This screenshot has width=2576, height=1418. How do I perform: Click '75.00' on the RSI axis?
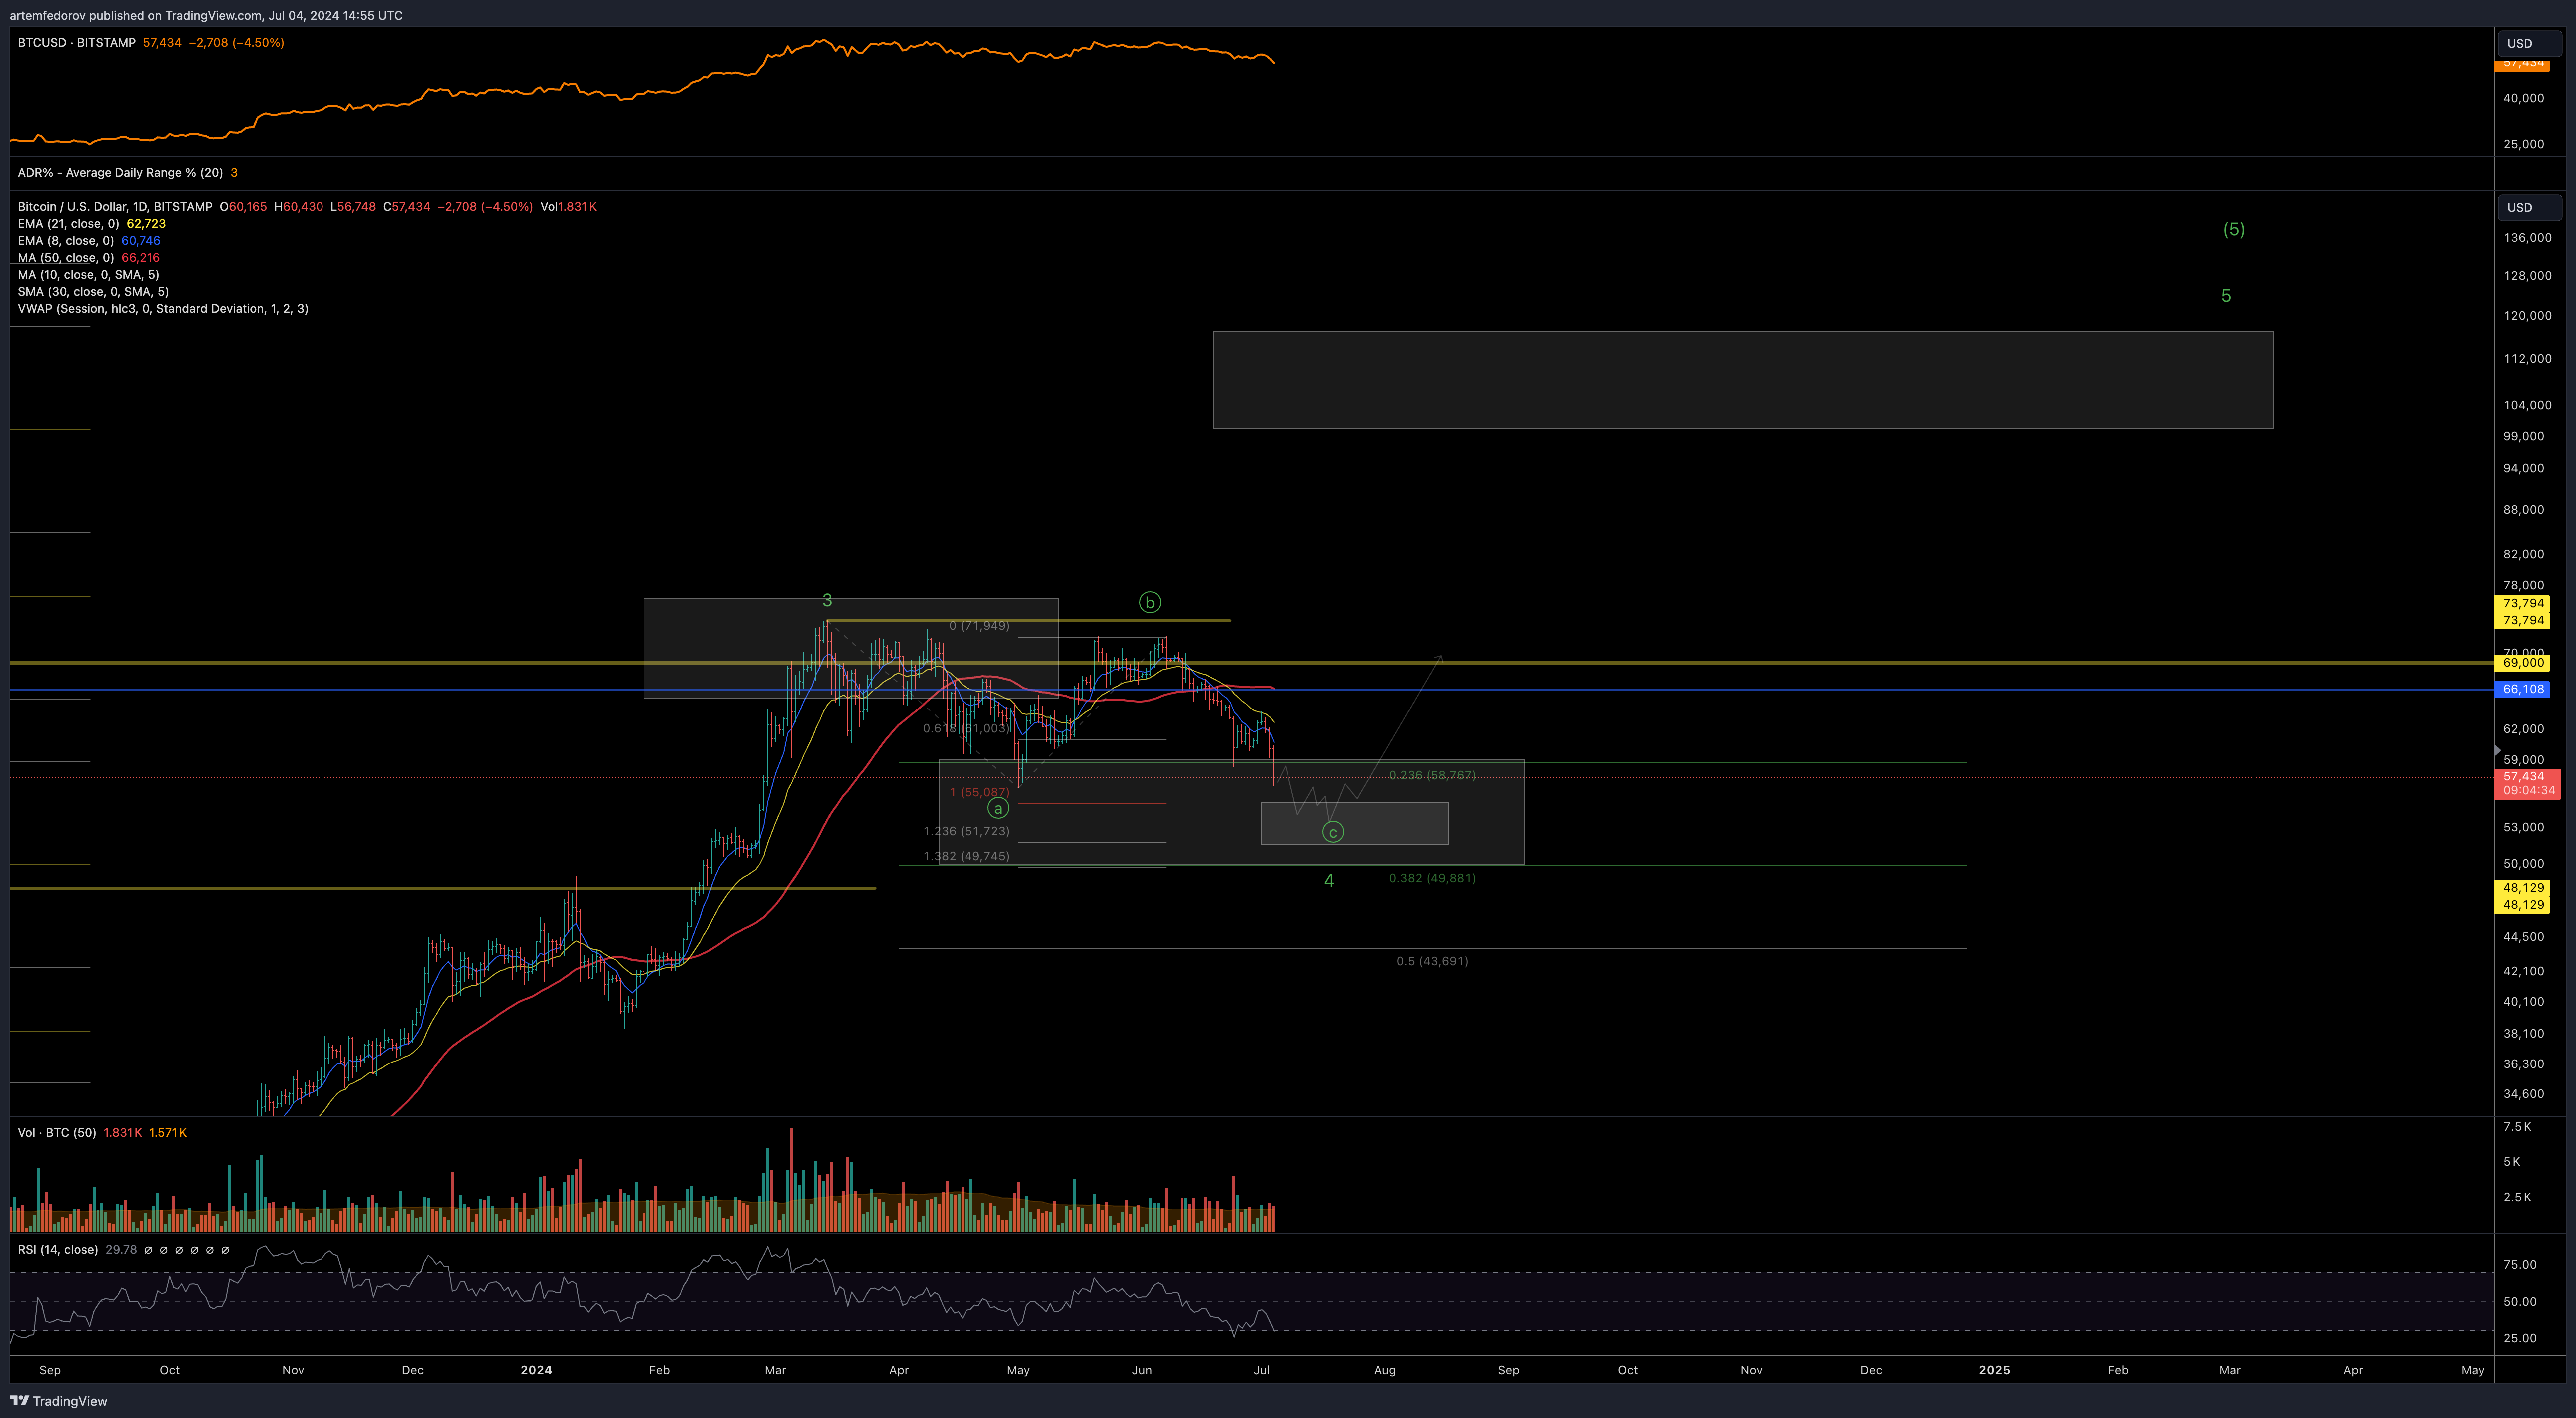[x=2519, y=1265]
